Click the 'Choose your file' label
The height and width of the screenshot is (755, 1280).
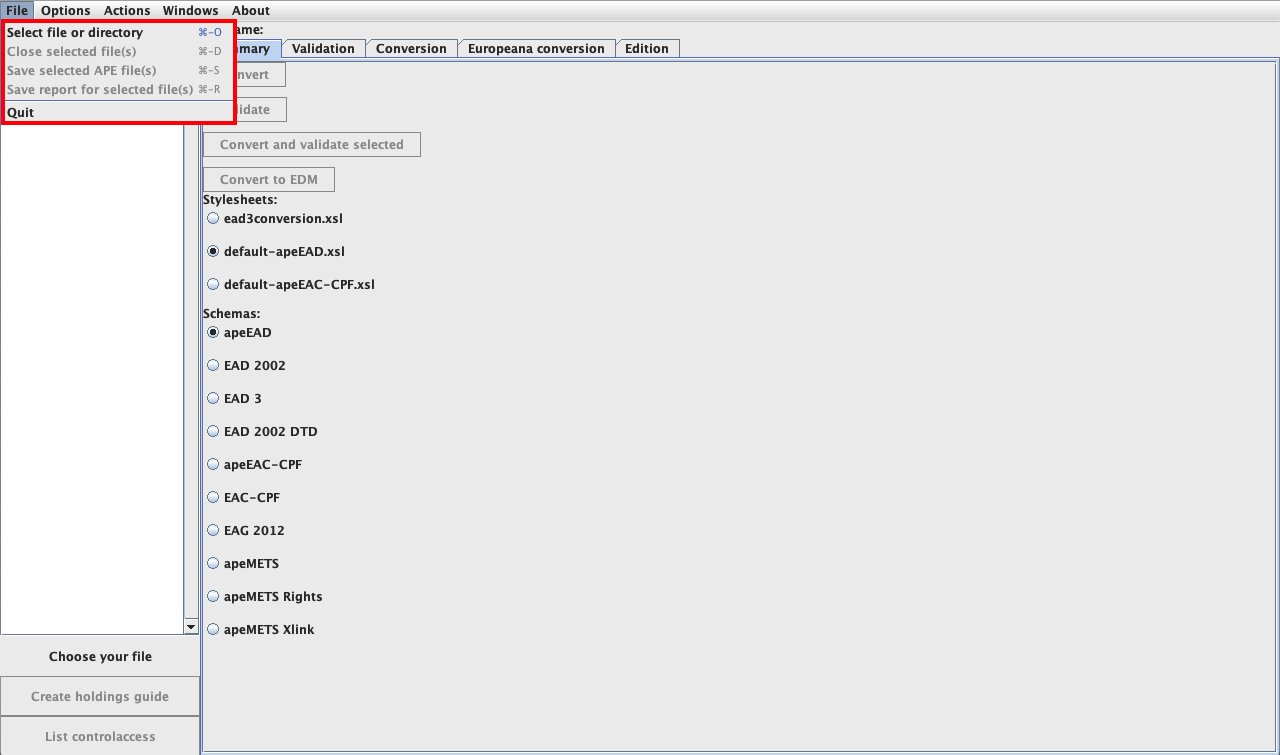(100, 656)
